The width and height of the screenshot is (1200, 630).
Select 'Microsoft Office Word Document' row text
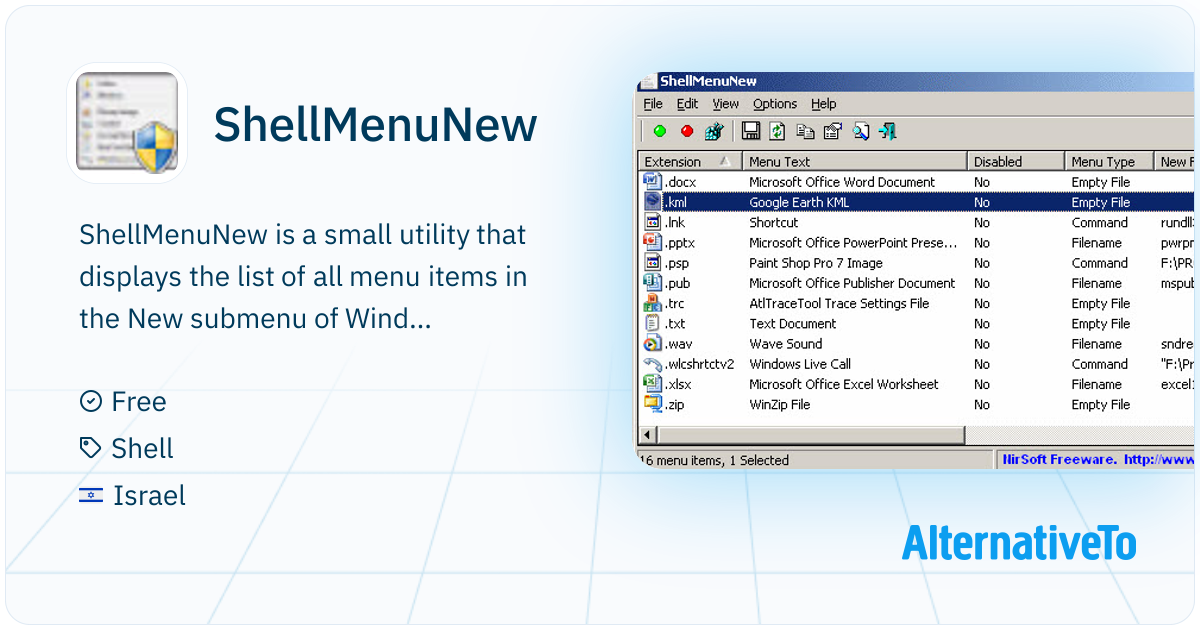pos(842,182)
